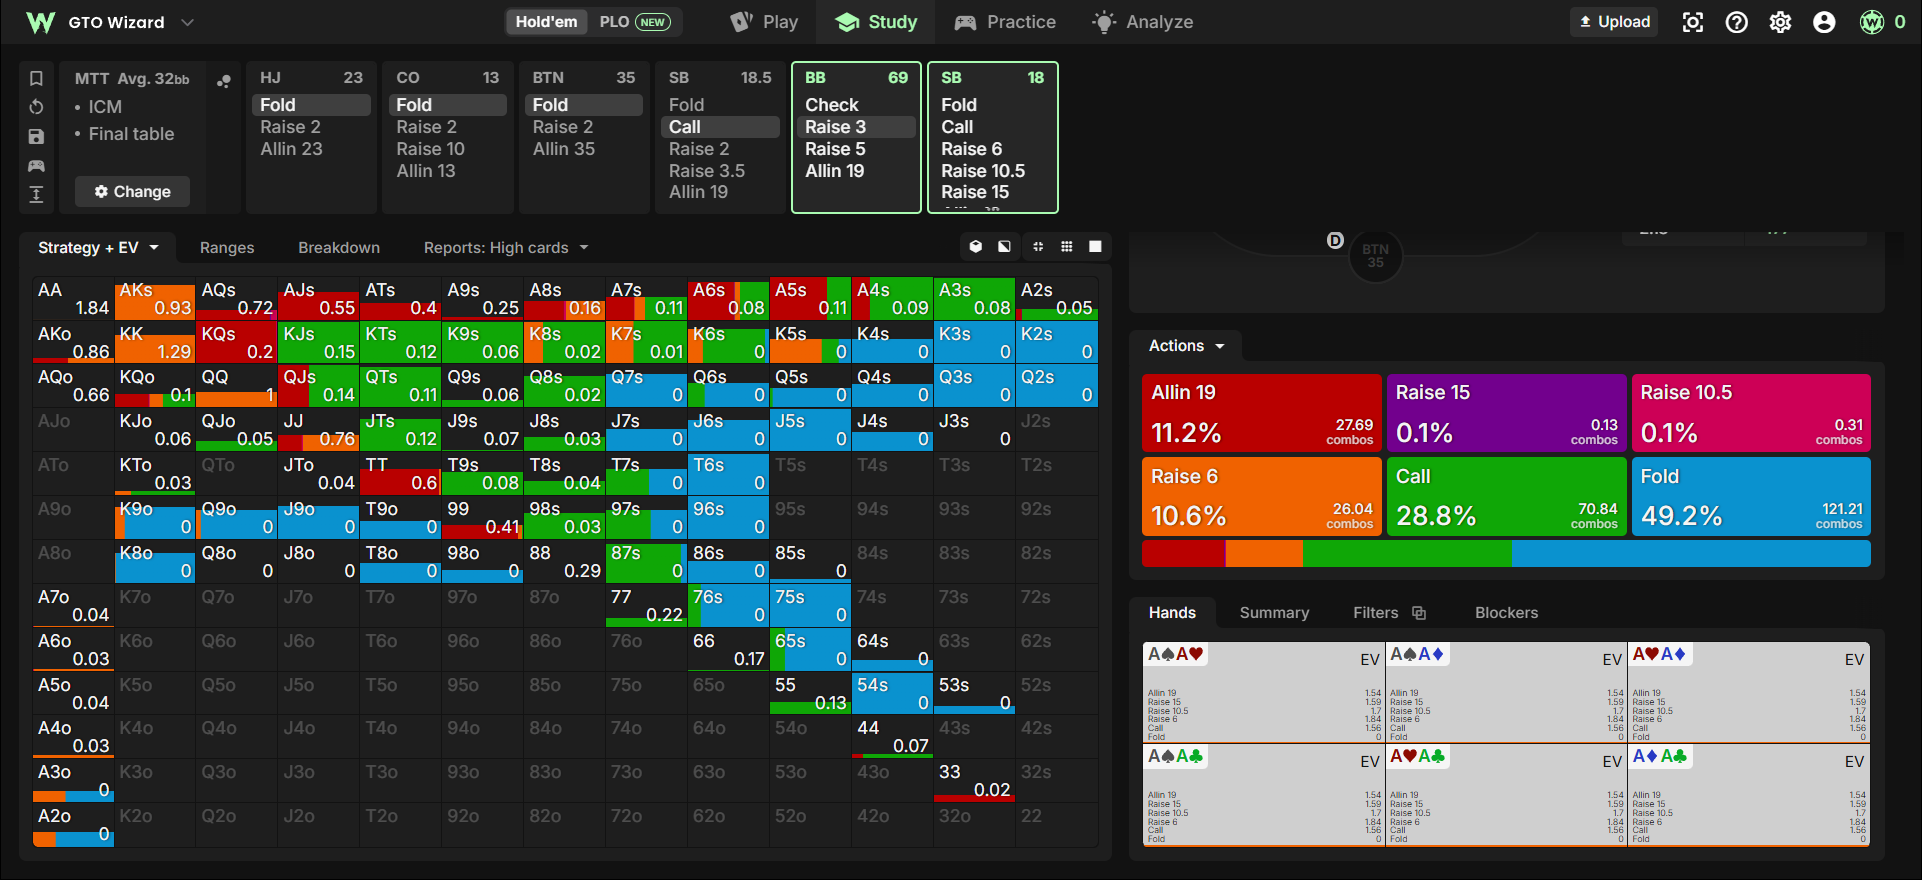Click the gamepad practice icon in sidebar
The width and height of the screenshot is (1922, 880).
point(36,165)
